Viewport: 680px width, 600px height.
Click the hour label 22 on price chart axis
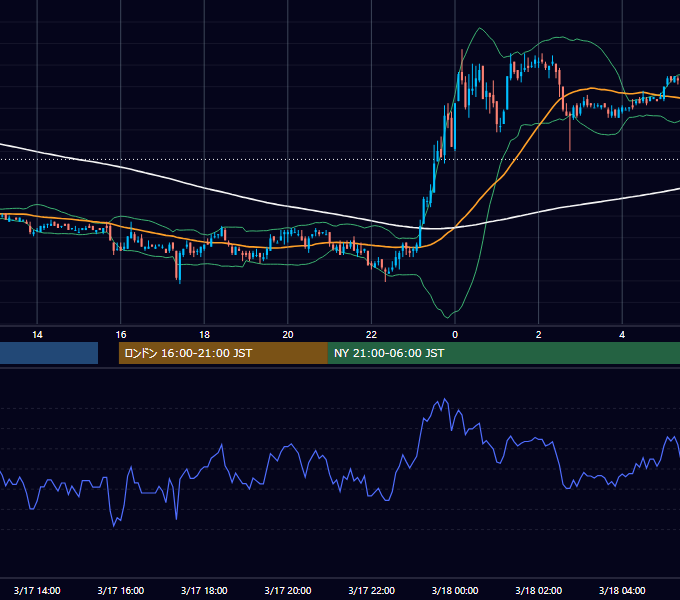(x=371, y=335)
